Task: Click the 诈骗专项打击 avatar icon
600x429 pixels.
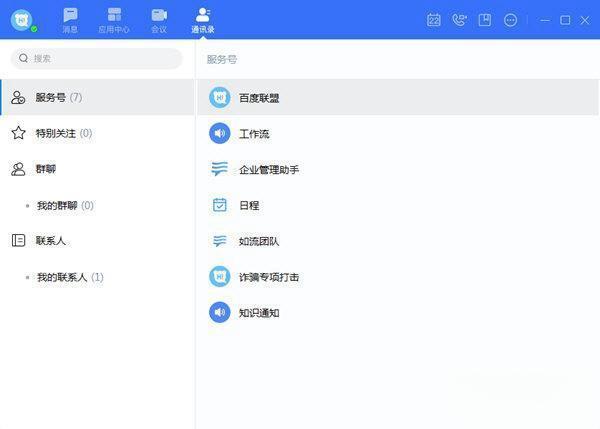Action: click(220, 276)
